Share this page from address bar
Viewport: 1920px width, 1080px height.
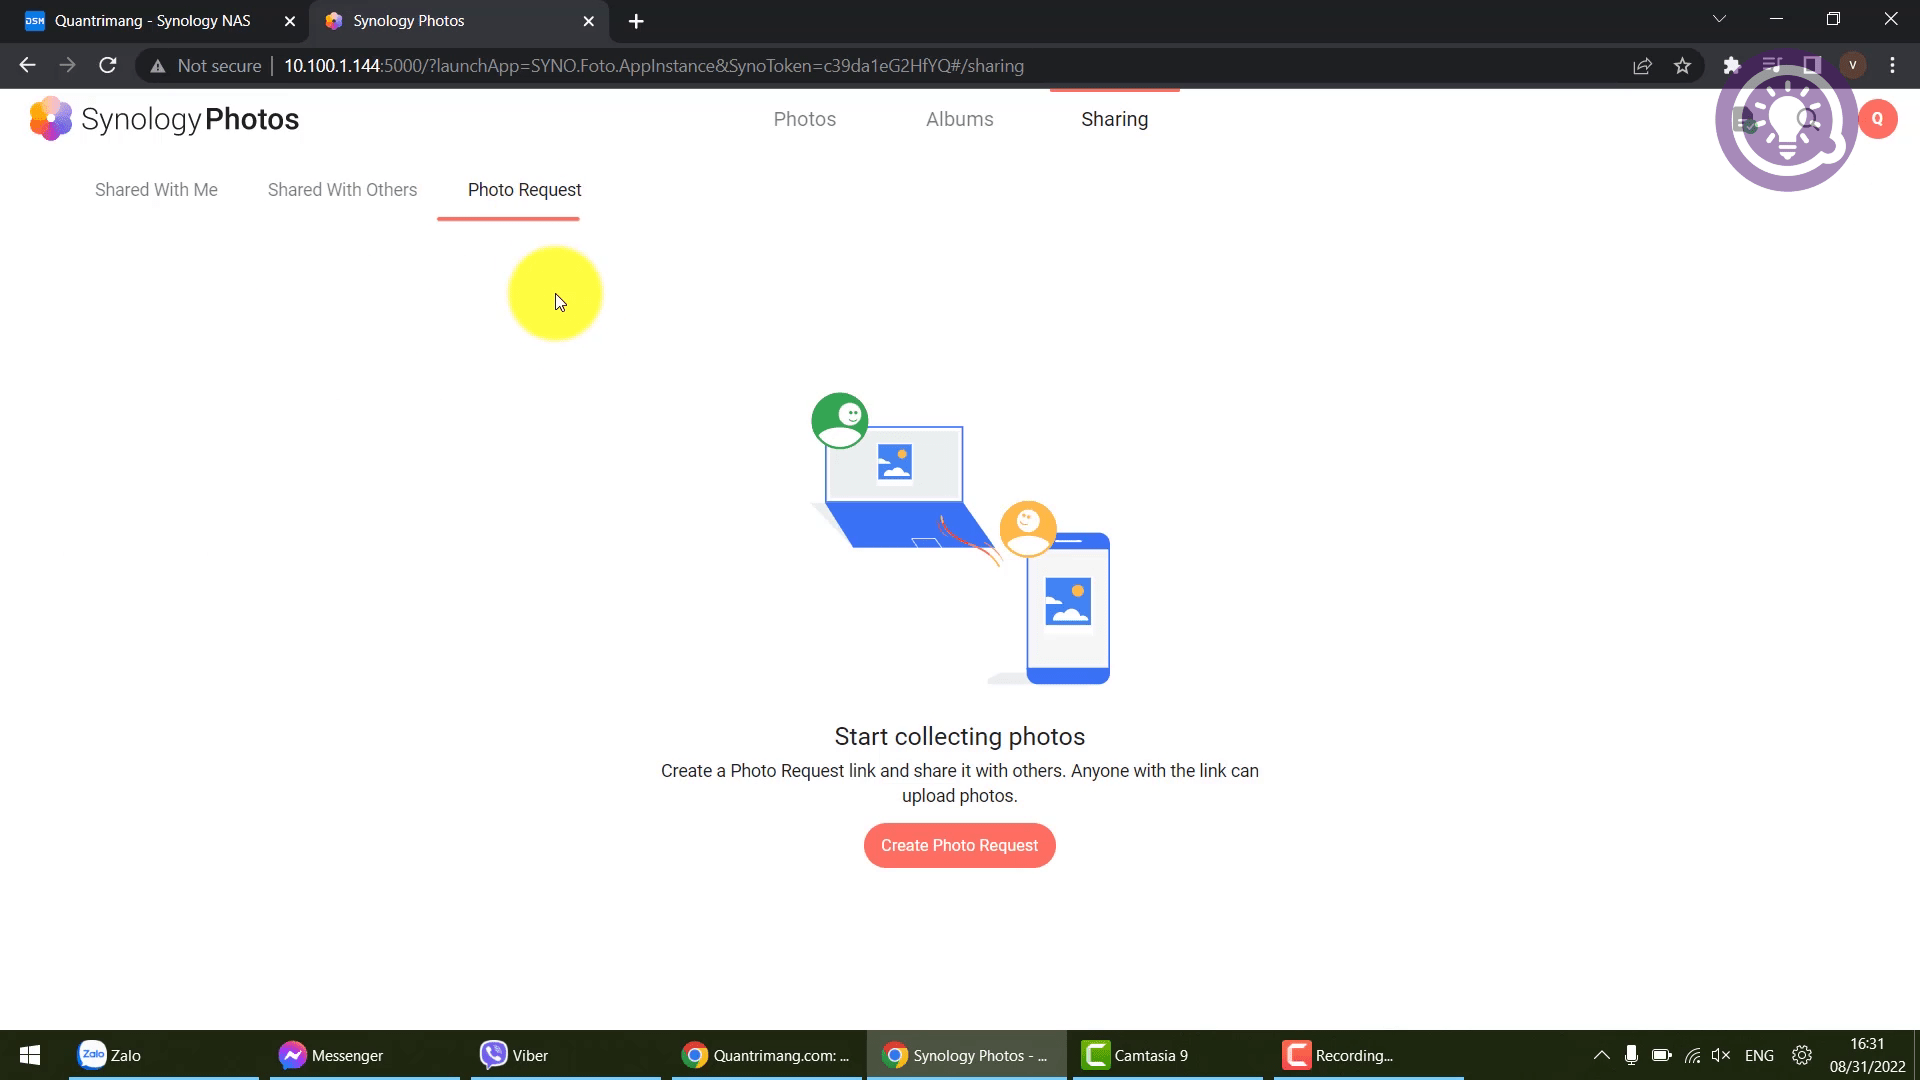(1642, 66)
